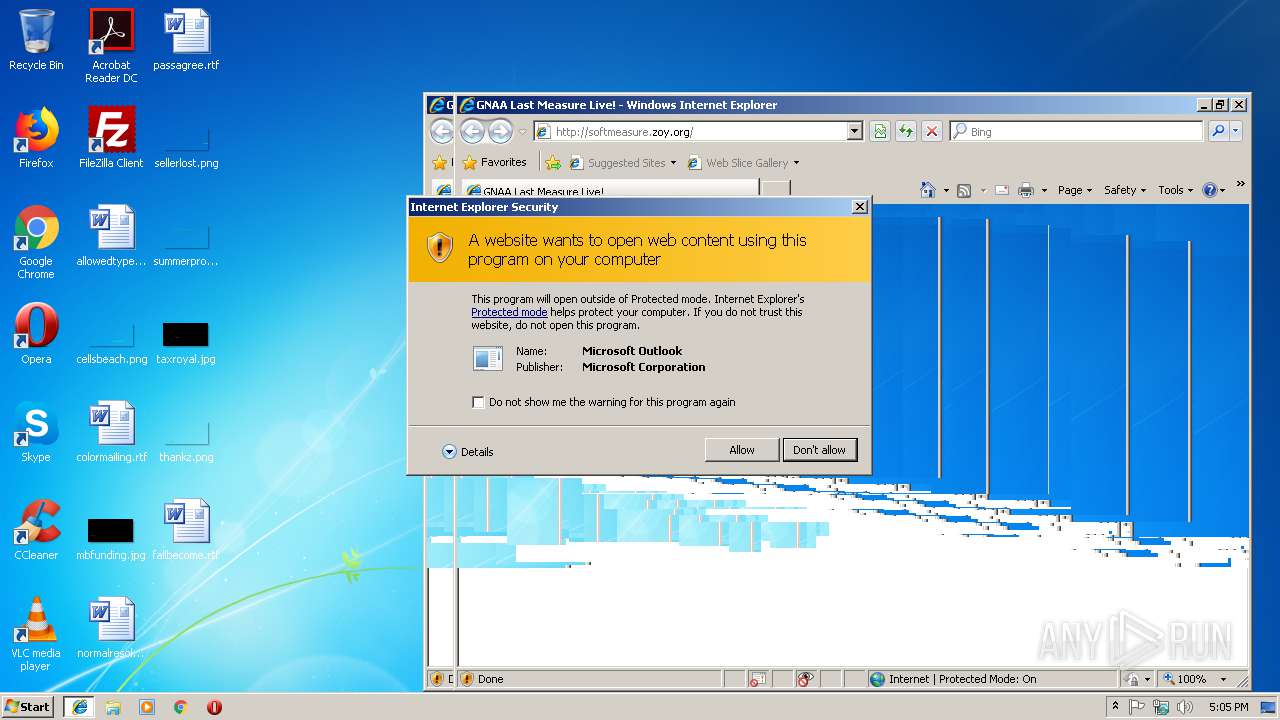This screenshot has width=1280, height=720.
Task: Expand Details in the security dialog
Action: [468, 452]
